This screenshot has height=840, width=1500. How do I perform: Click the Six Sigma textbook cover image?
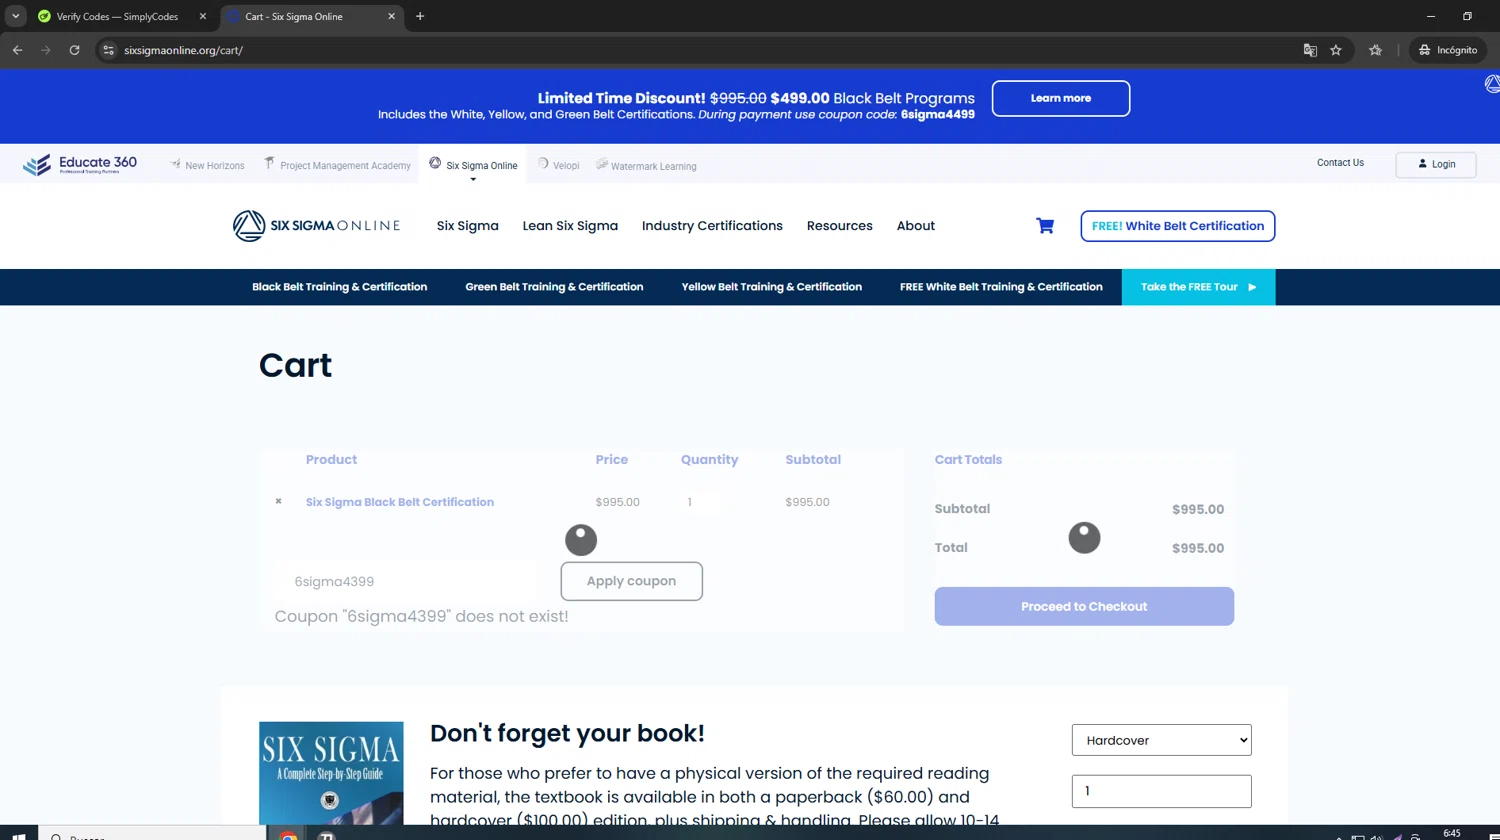pos(331,773)
